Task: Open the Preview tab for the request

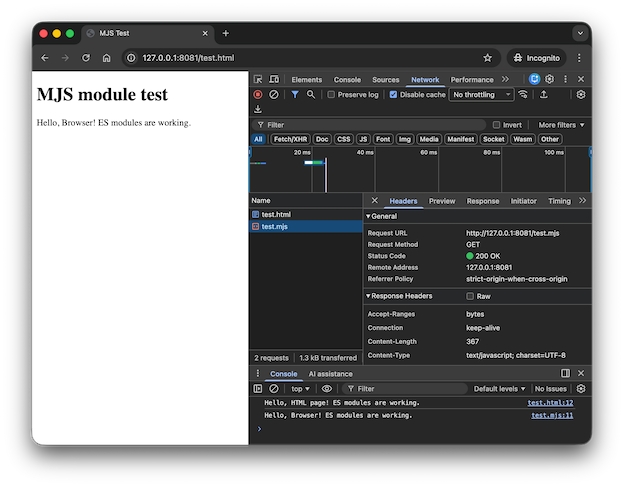Action: point(441,201)
